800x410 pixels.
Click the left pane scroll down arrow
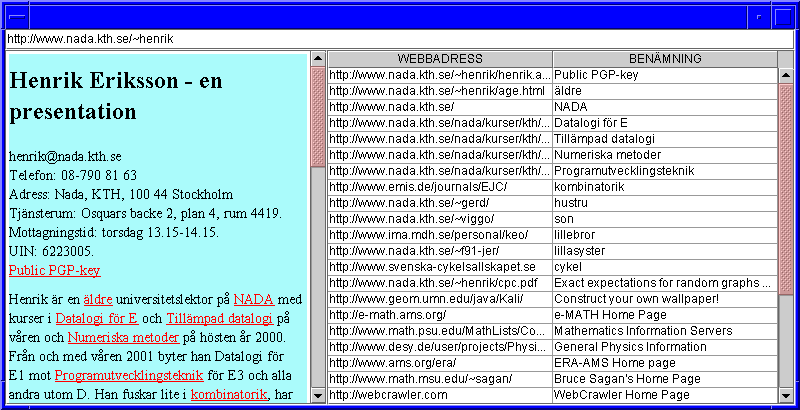pyautogui.click(x=318, y=395)
